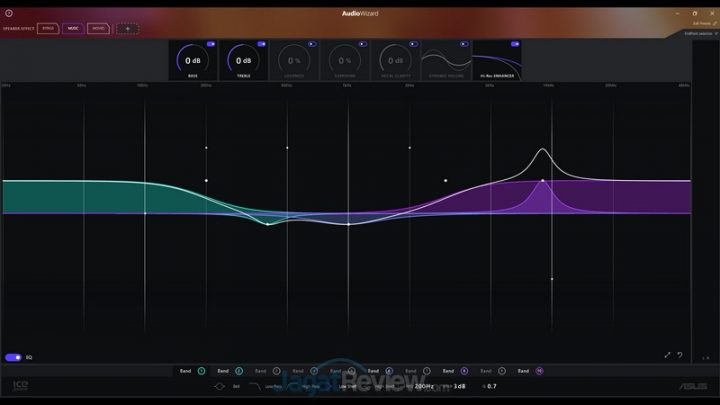Click the expand EQ graph icon
Image resolution: width=720 pixels, height=405 pixels.
click(x=668, y=355)
